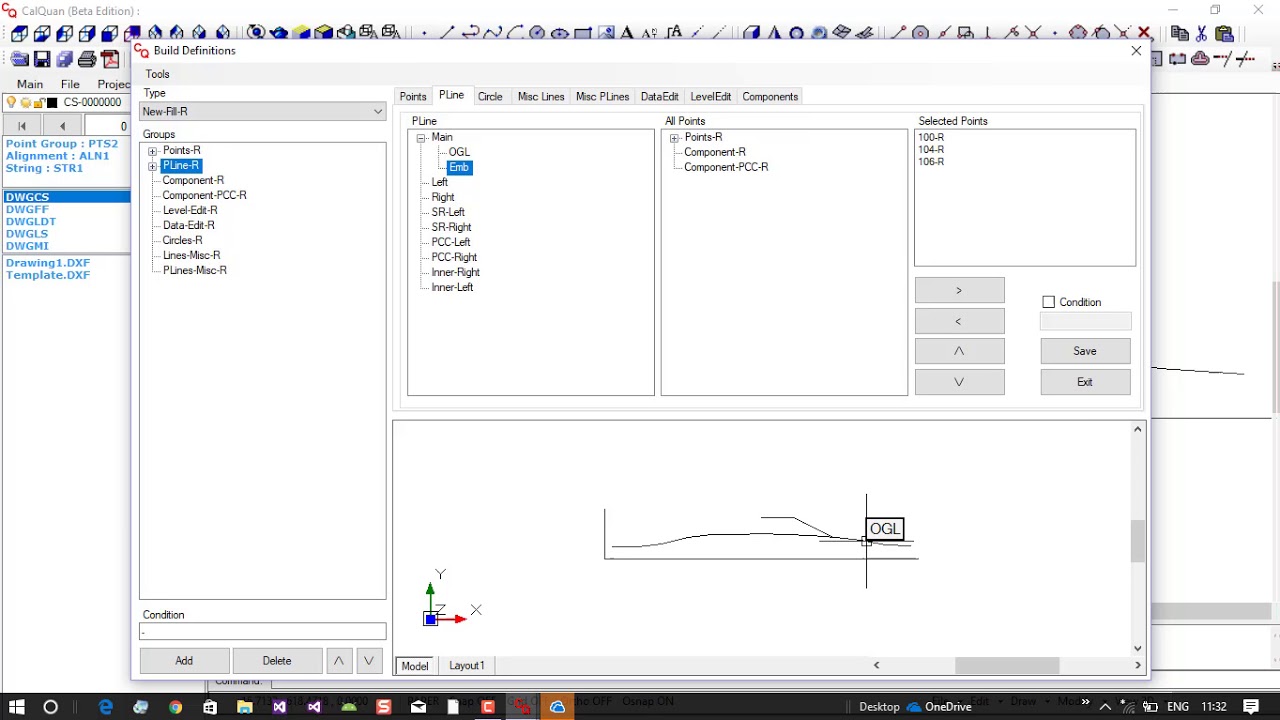Click the Exit button

[x=1085, y=382]
